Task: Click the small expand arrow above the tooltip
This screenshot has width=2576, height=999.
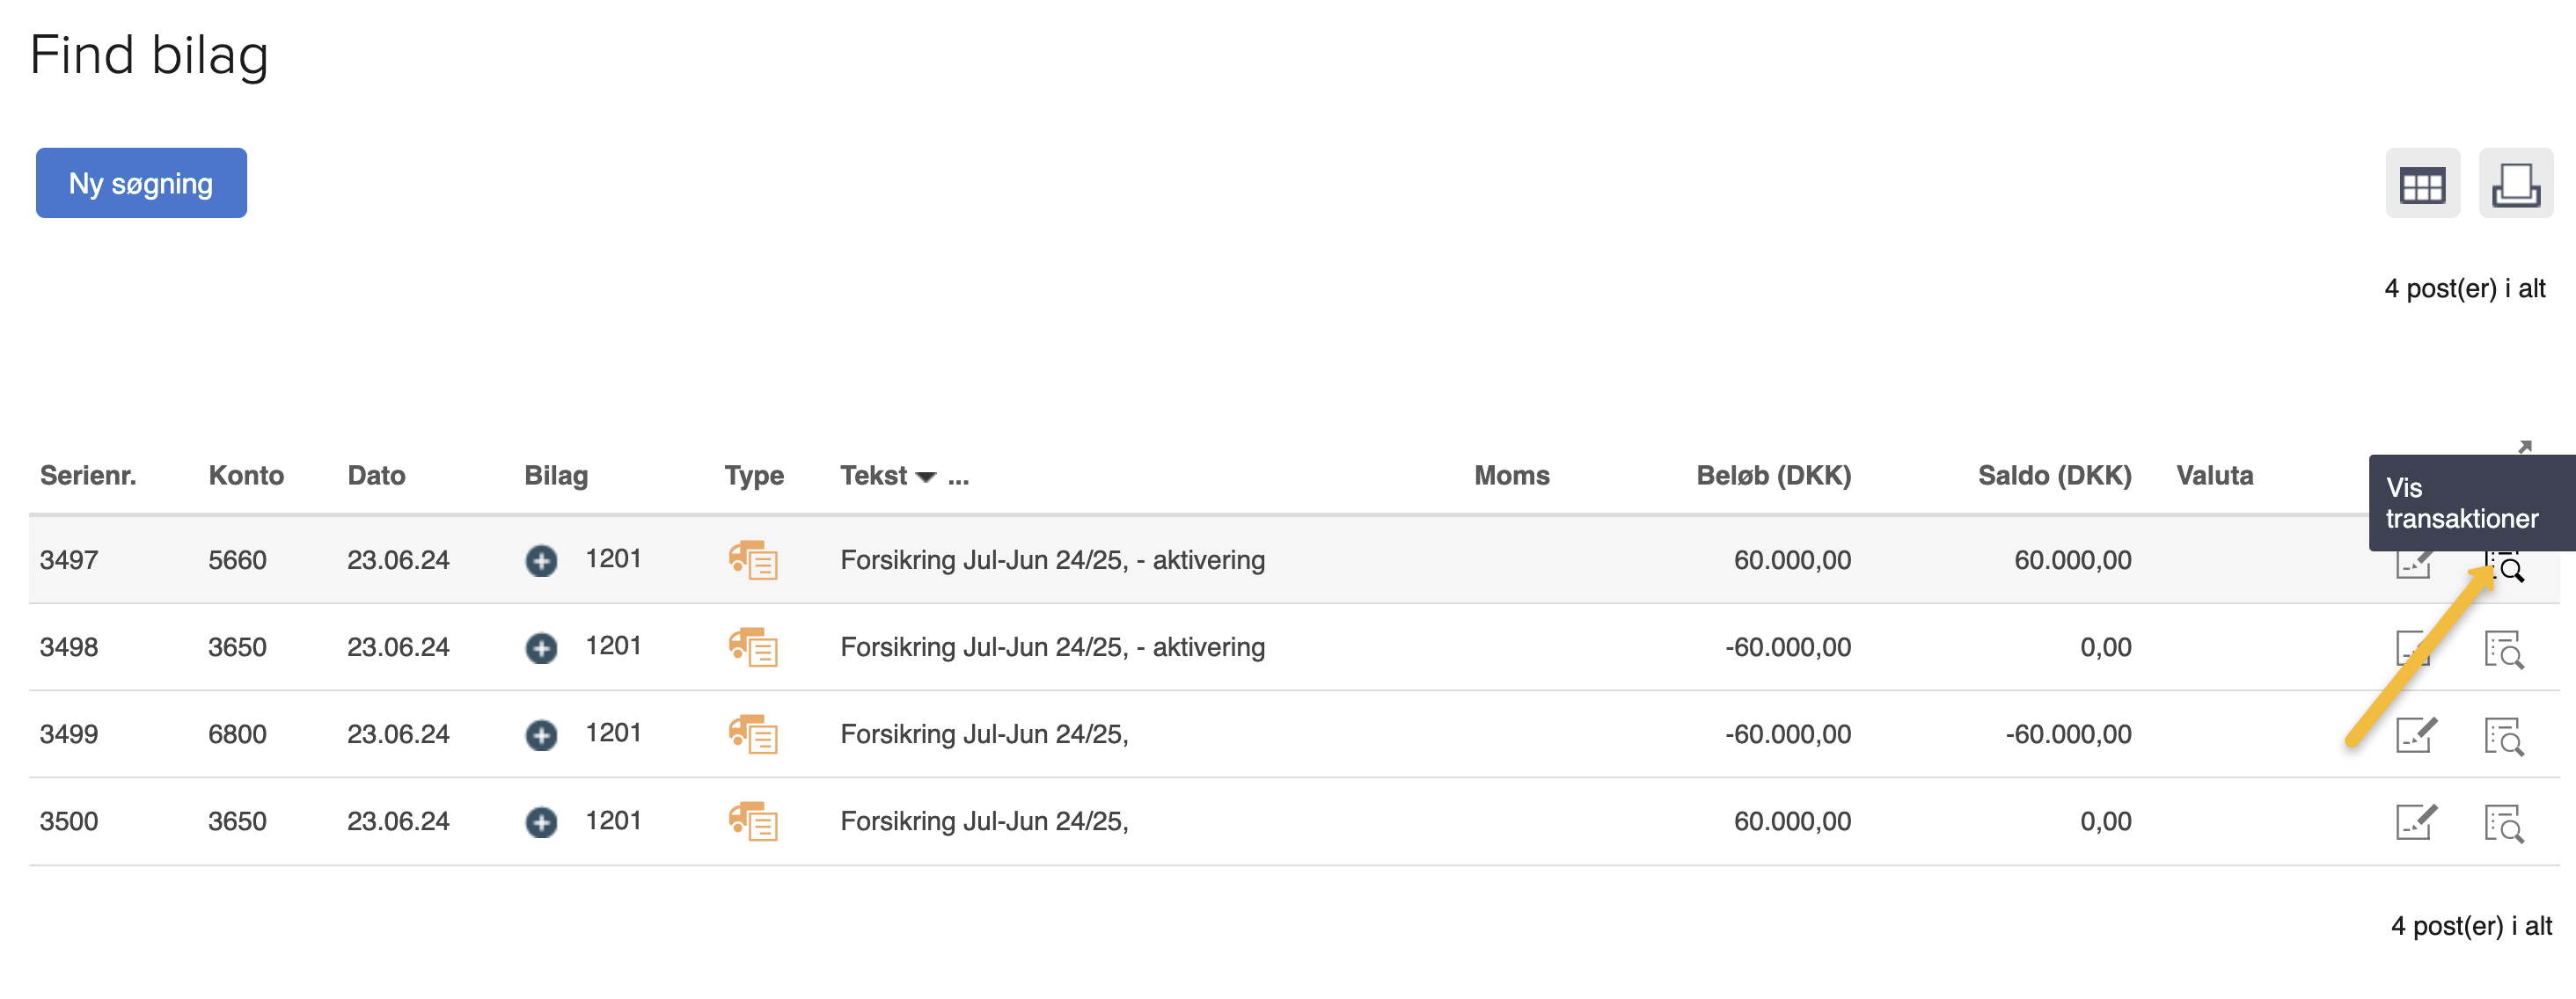Action: coord(2524,446)
